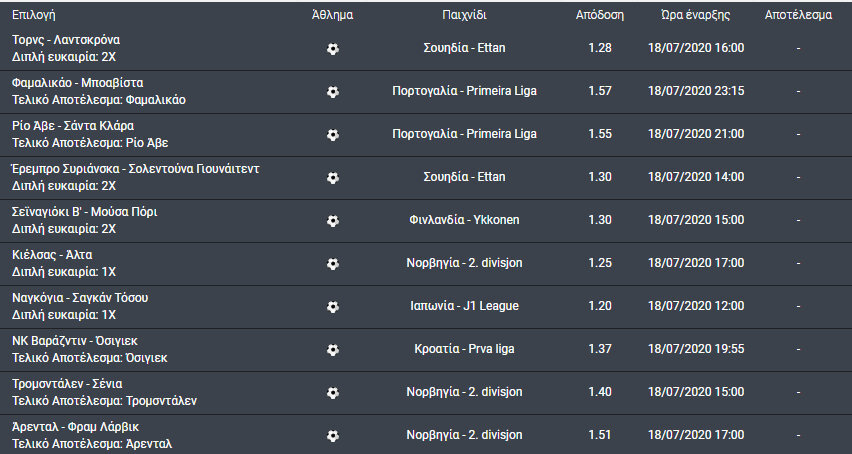
Task: Click the Επιλογή column header
Action: click(x=34, y=15)
